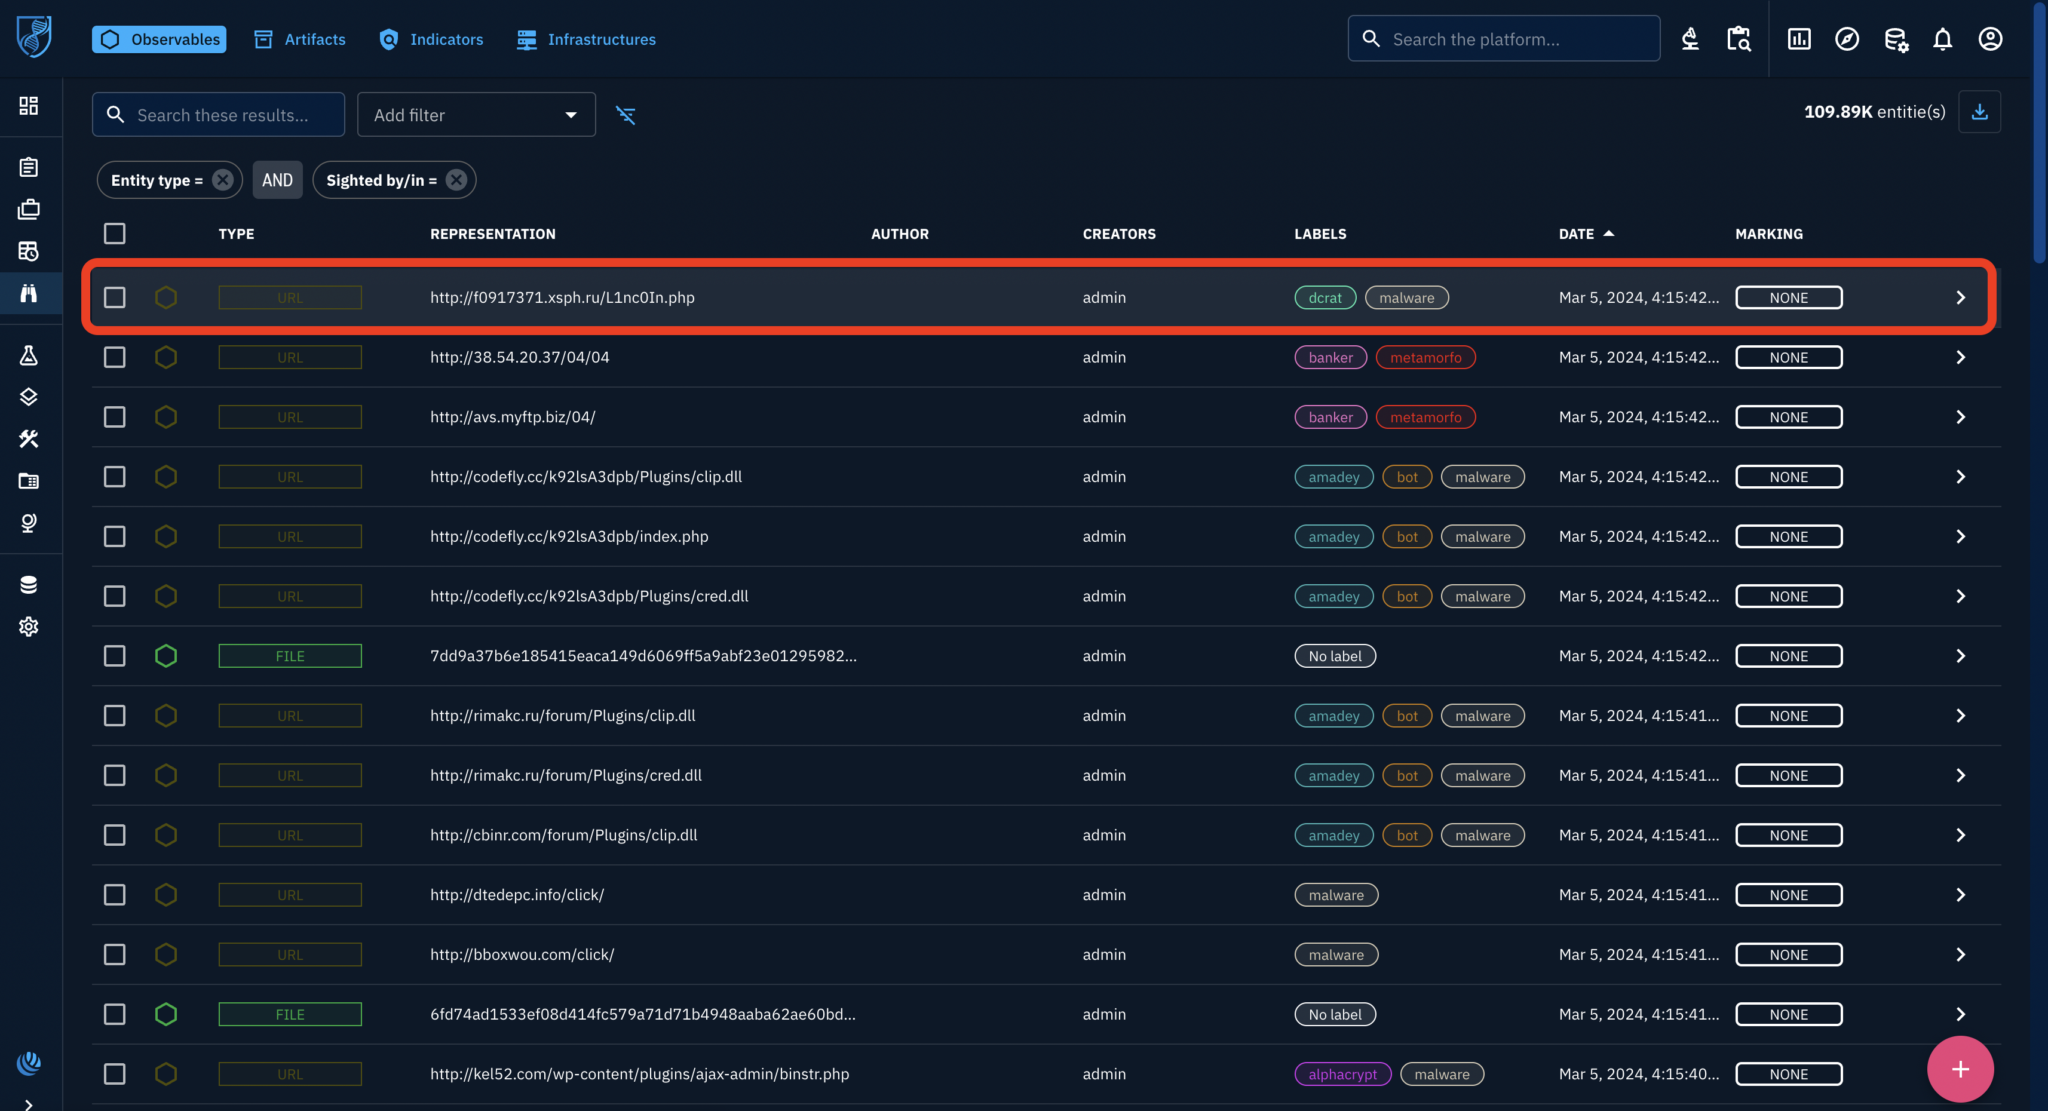
Task: Click the Search these results field
Action: click(x=220, y=115)
